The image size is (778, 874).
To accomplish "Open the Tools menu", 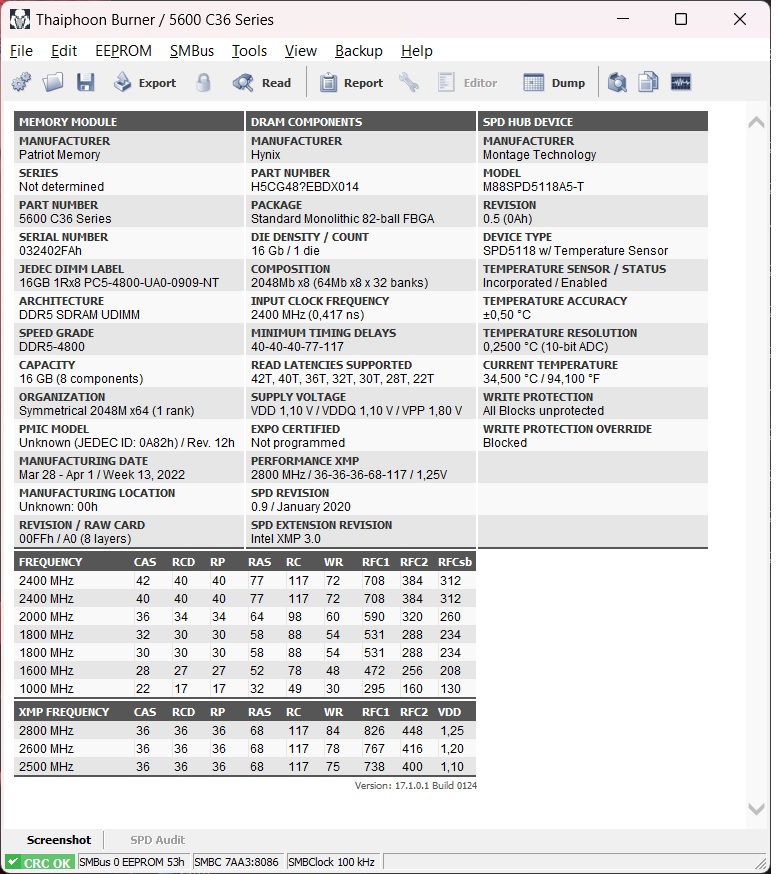I will tap(249, 51).
